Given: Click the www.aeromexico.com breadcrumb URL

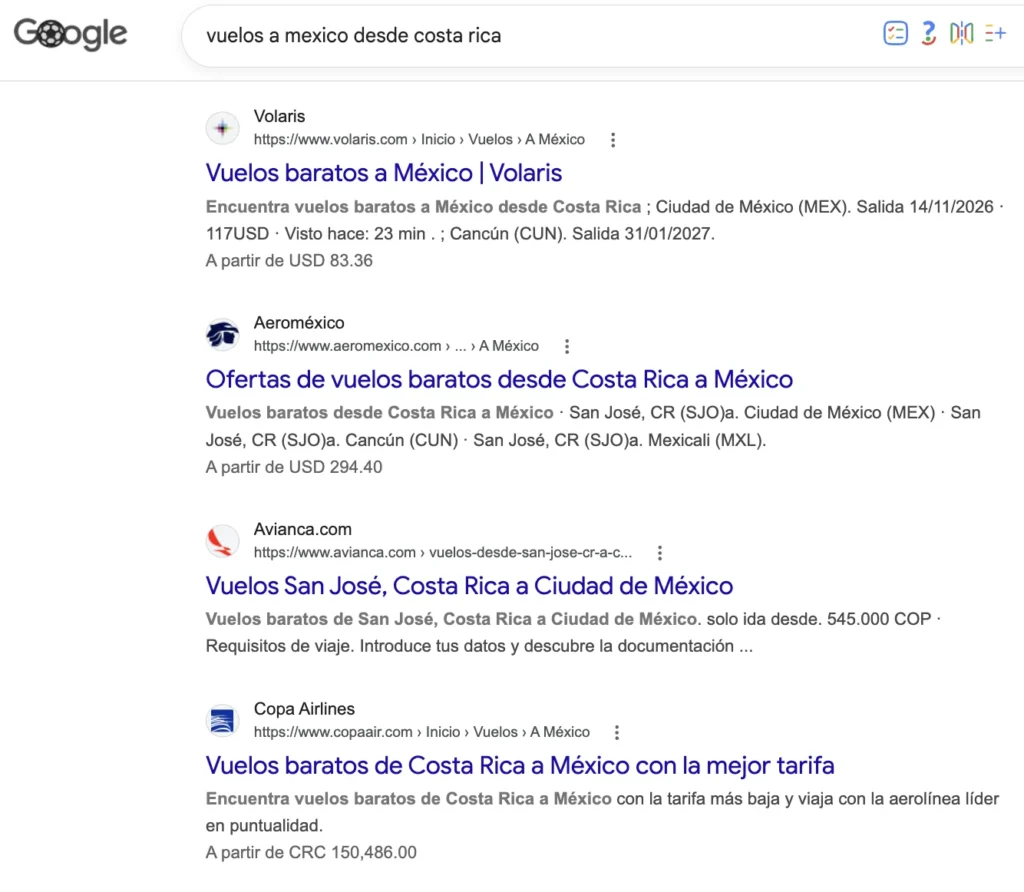Looking at the screenshot, I should click(396, 346).
